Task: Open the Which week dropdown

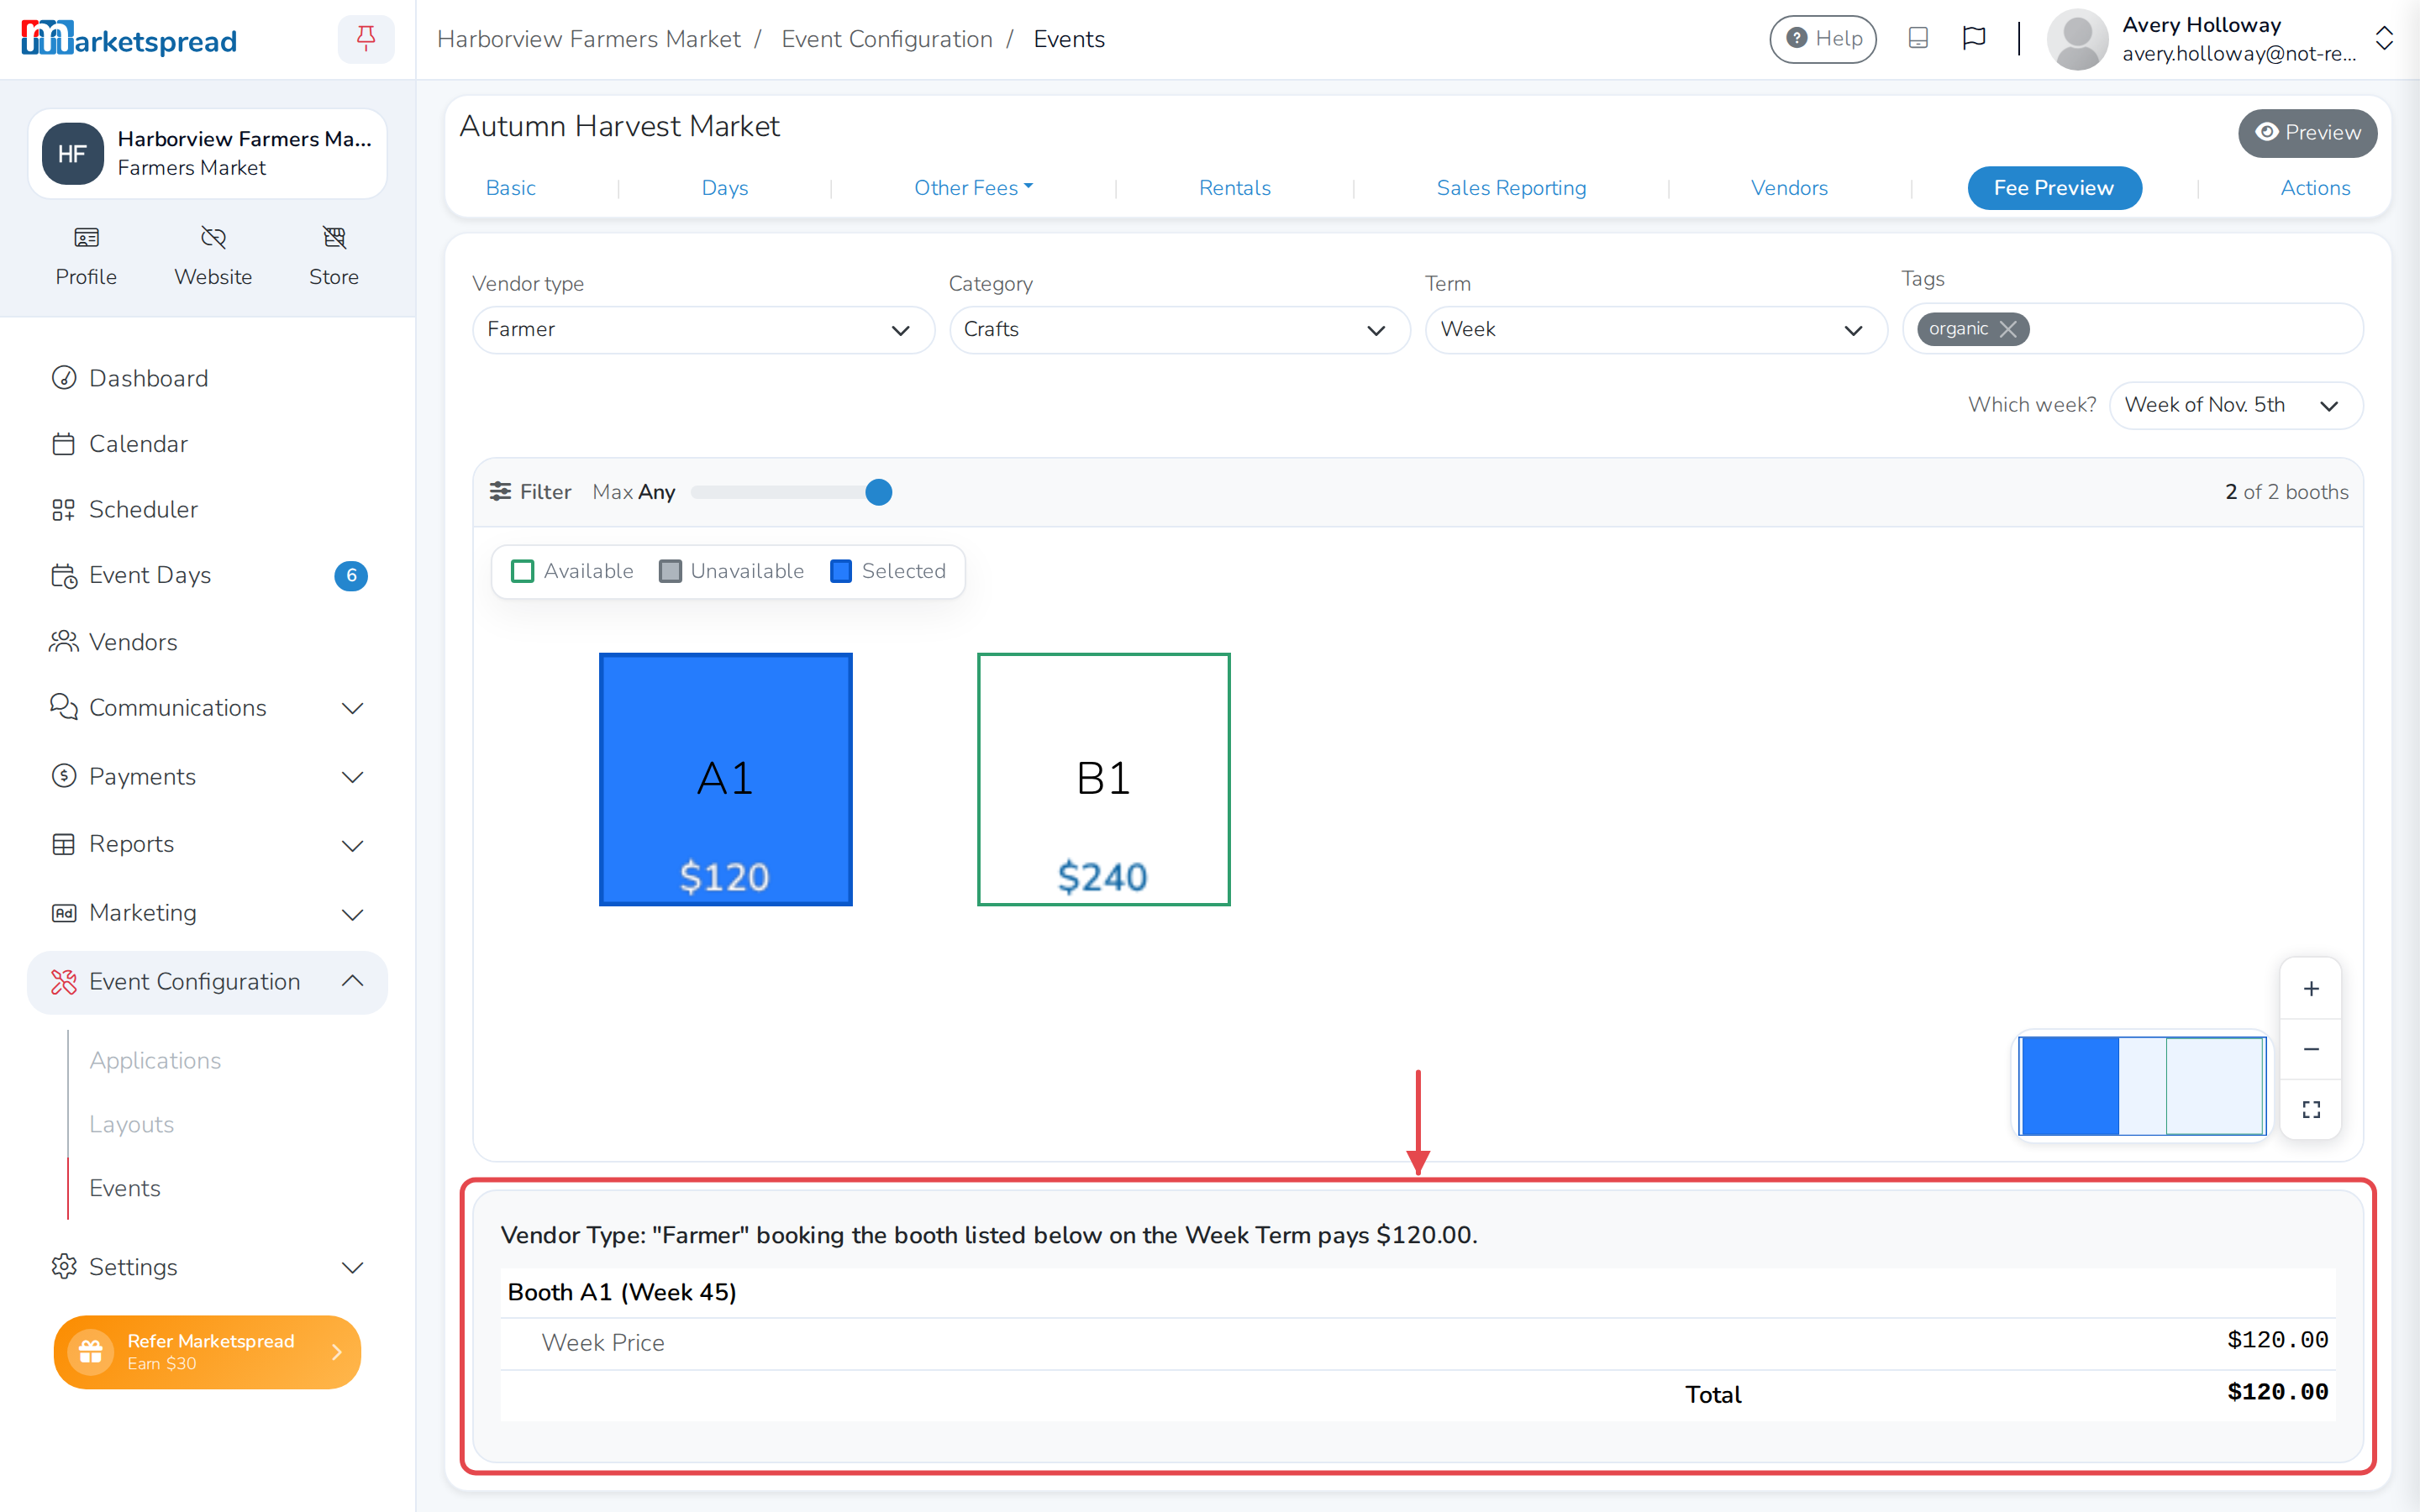Action: tap(2235, 405)
